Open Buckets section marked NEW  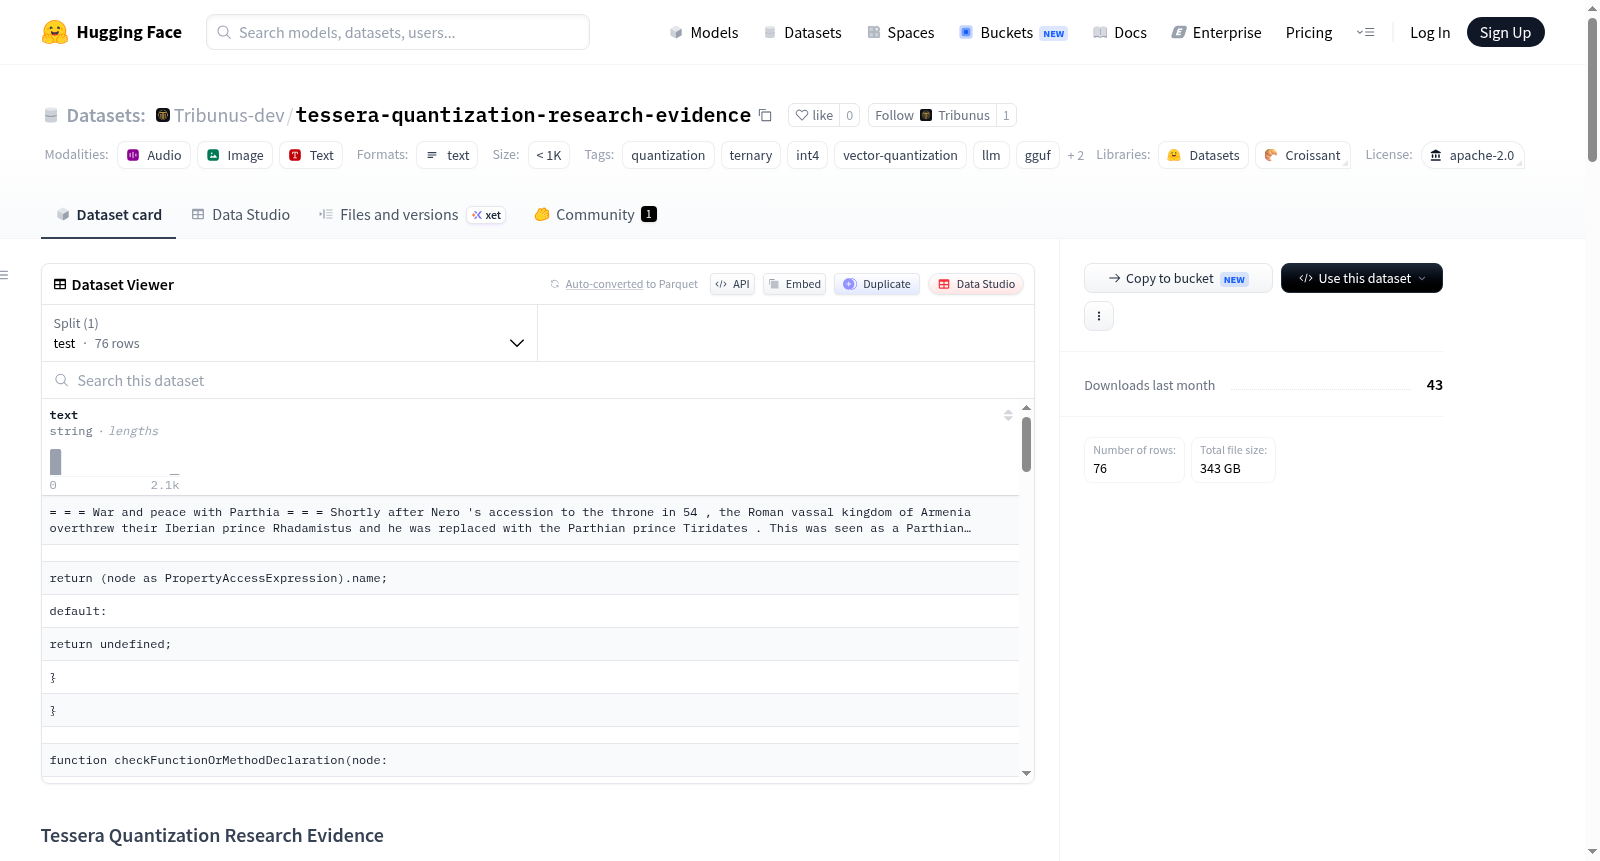point(1013,32)
